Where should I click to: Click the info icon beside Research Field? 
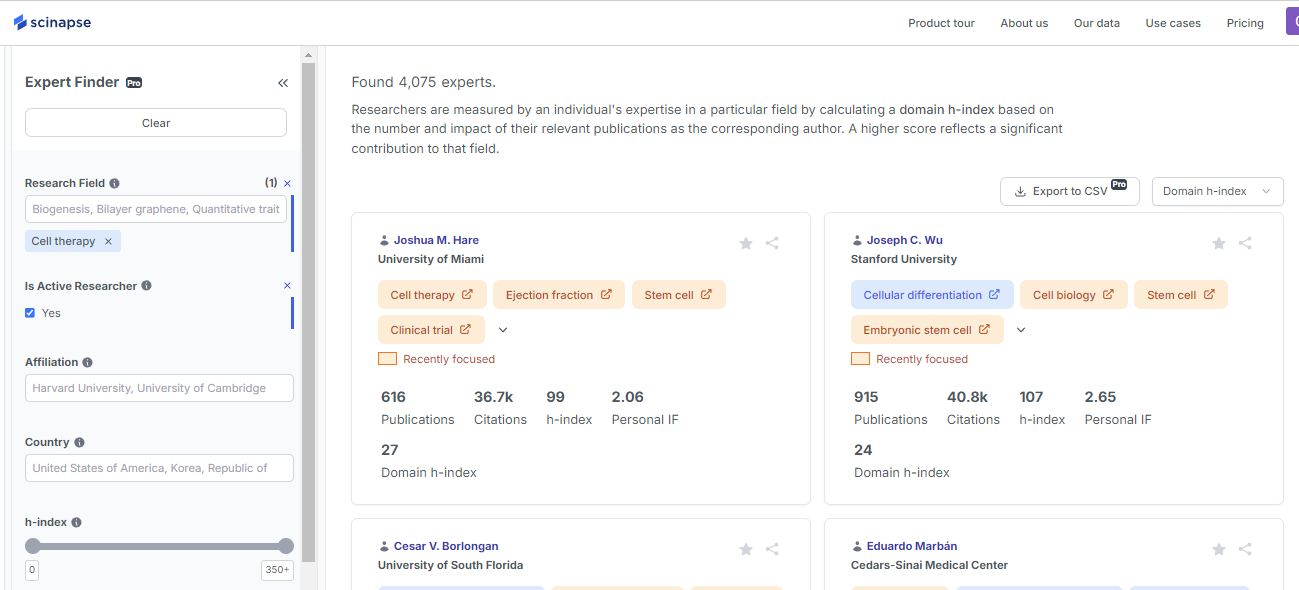[113, 182]
